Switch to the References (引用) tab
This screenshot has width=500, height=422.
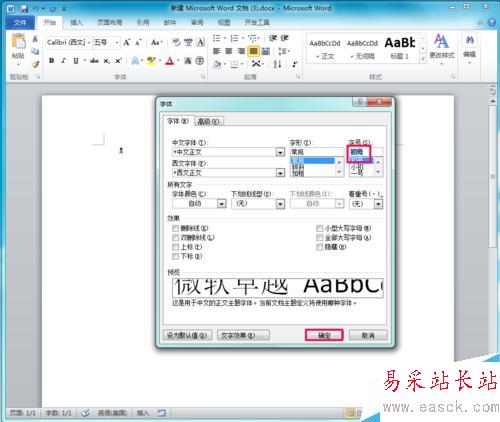pyautogui.click(x=143, y=23)
